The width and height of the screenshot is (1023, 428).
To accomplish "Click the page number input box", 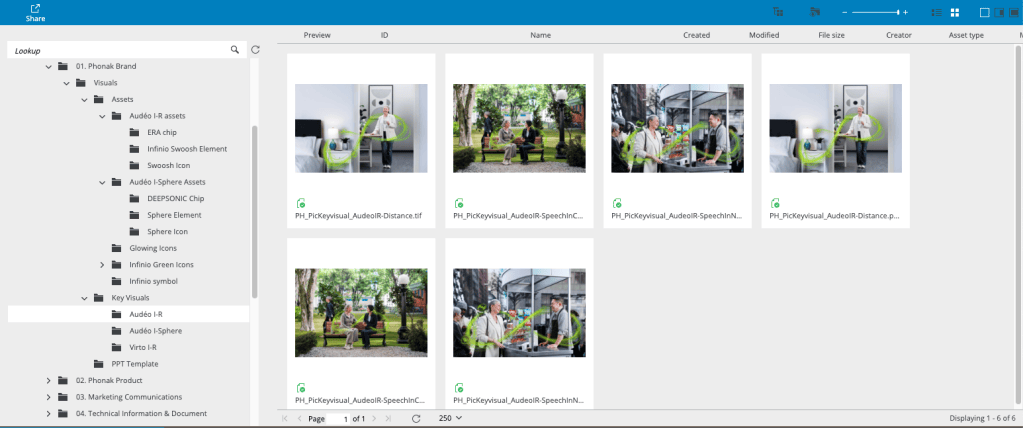I will tap(338, 419).
